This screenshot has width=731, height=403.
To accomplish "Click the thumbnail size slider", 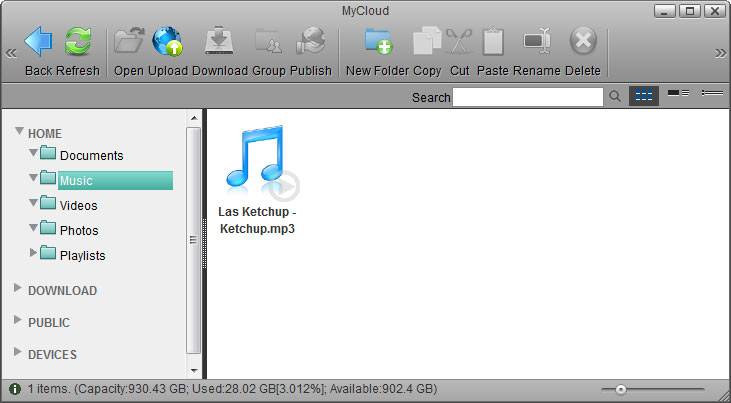I will coord(621,389).
